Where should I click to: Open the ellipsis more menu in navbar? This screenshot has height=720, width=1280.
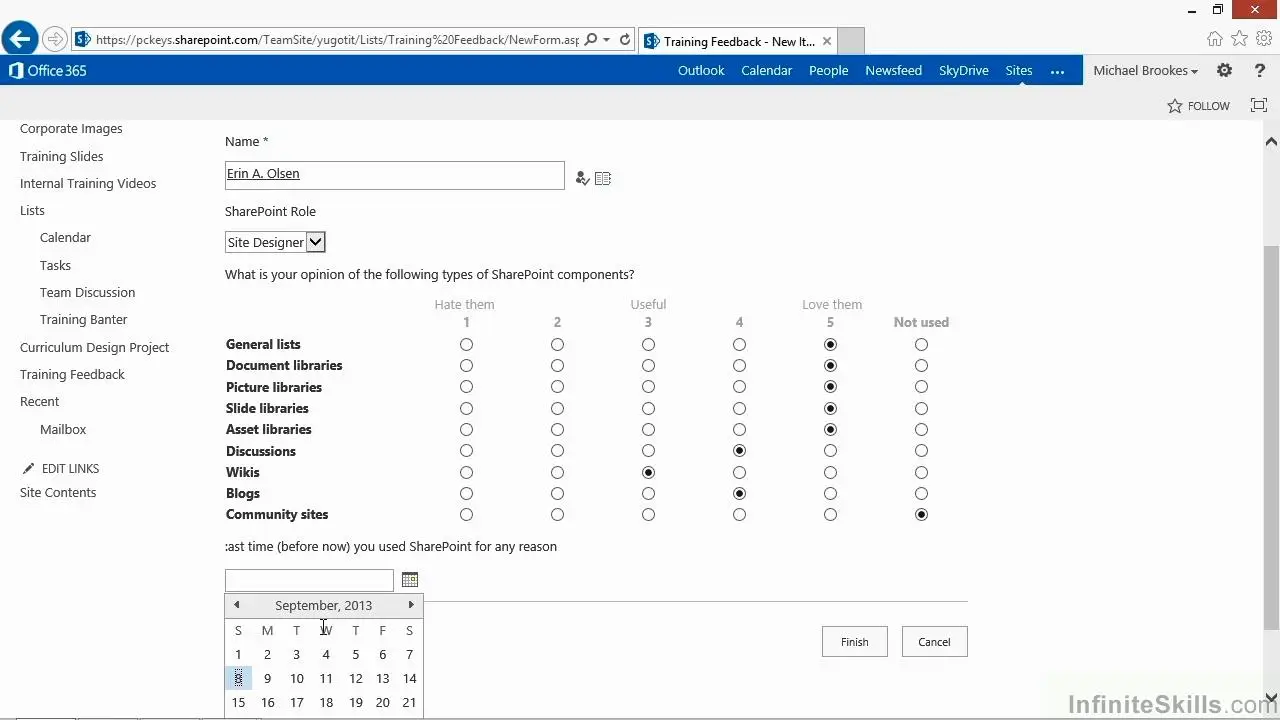coord(1057,71)
